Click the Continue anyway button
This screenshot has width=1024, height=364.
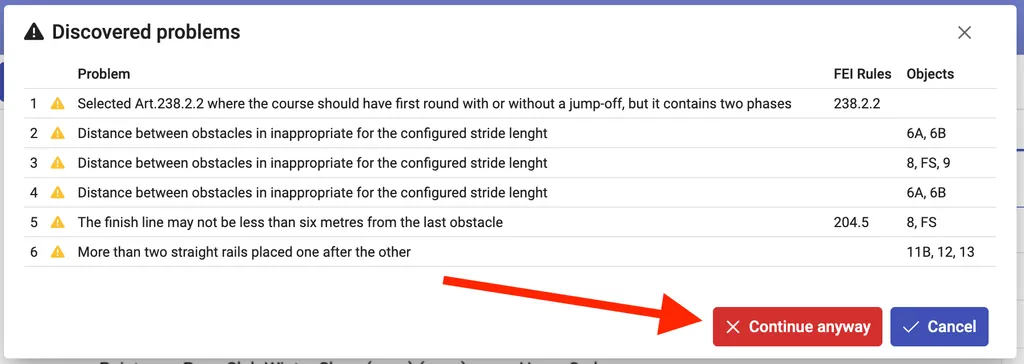pos(797,327)
